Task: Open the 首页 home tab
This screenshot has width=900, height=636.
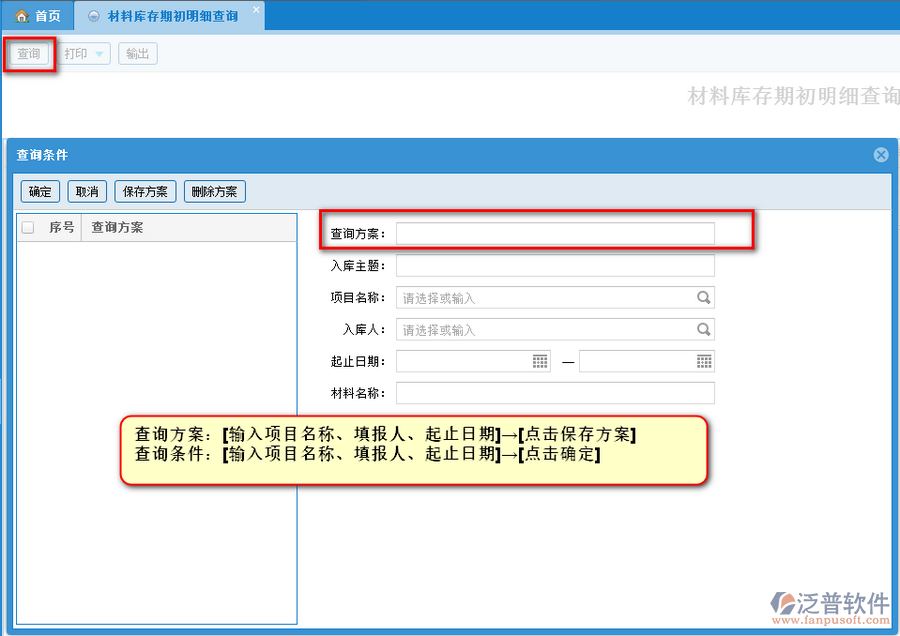Action: click(38, 15)
